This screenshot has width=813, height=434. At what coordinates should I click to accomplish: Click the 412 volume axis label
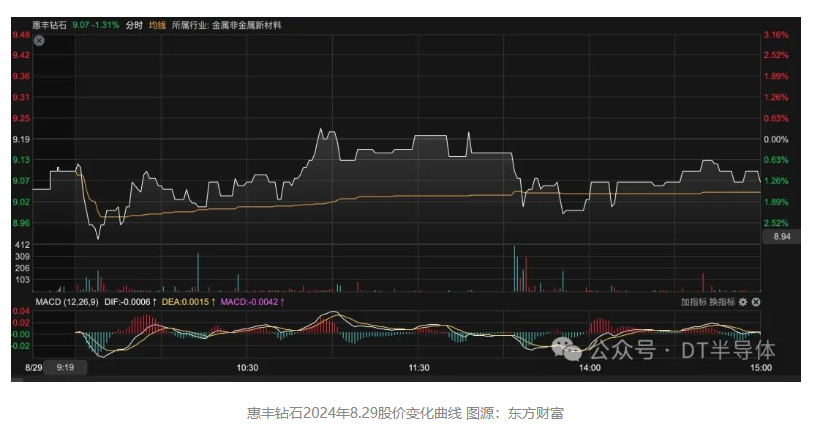23,245
